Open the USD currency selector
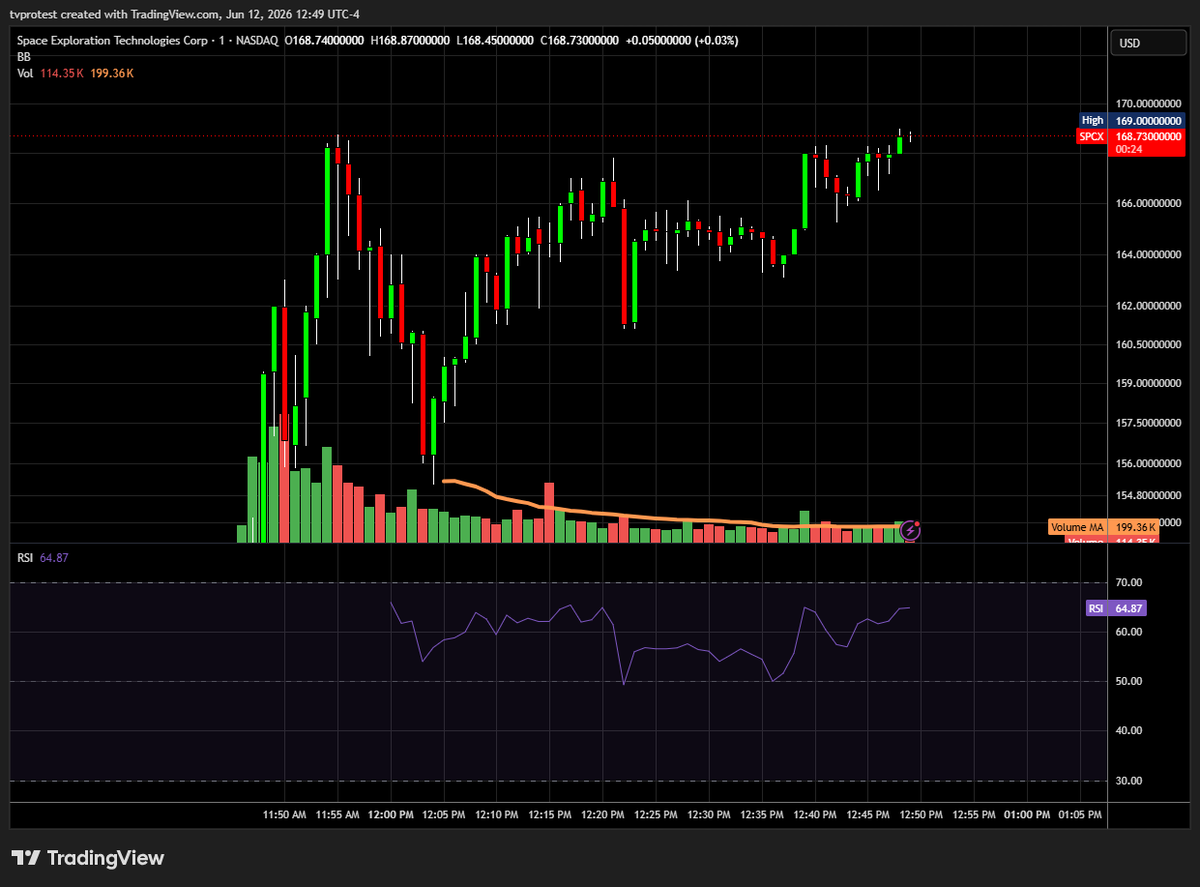 tap(1148, 43)
